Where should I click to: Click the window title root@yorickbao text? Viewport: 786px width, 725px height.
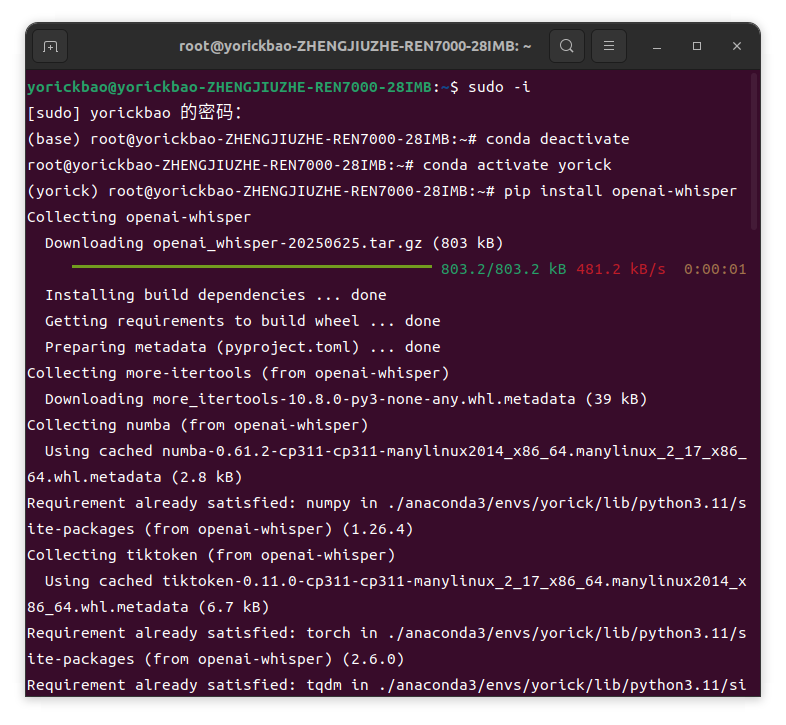pyautogui.click(x=355, y=46)
